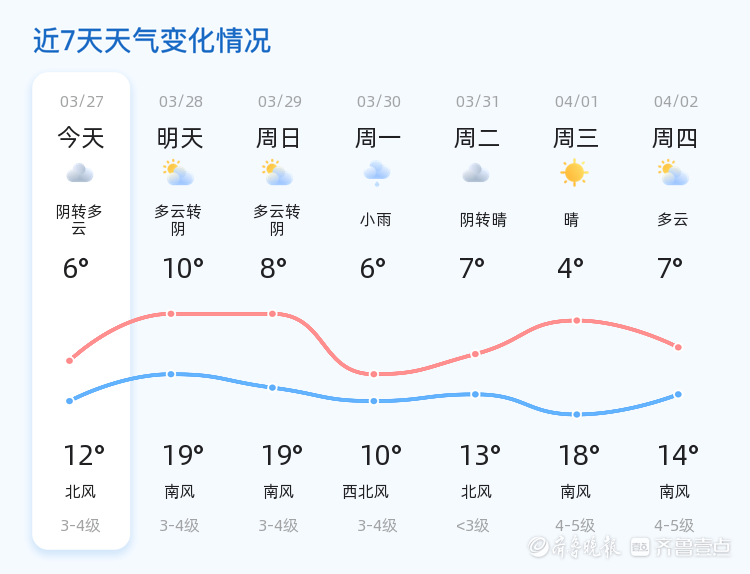Click the 西北风 wind direction label
Screen dimensions: 750x574
(x=365, y=492)
